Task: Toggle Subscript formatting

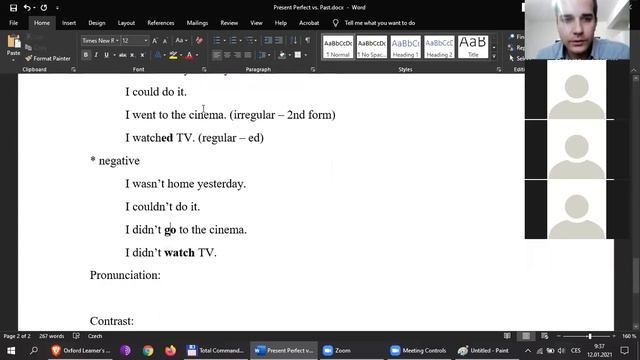Action: [132, 55]
